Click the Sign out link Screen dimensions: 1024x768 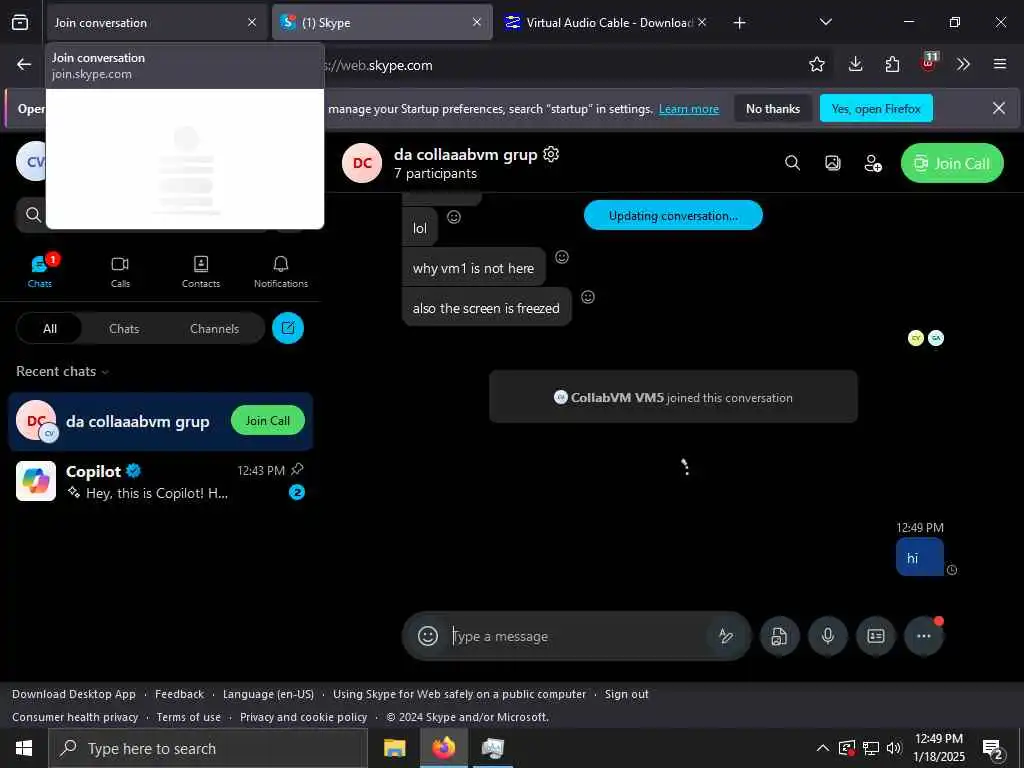626,694
